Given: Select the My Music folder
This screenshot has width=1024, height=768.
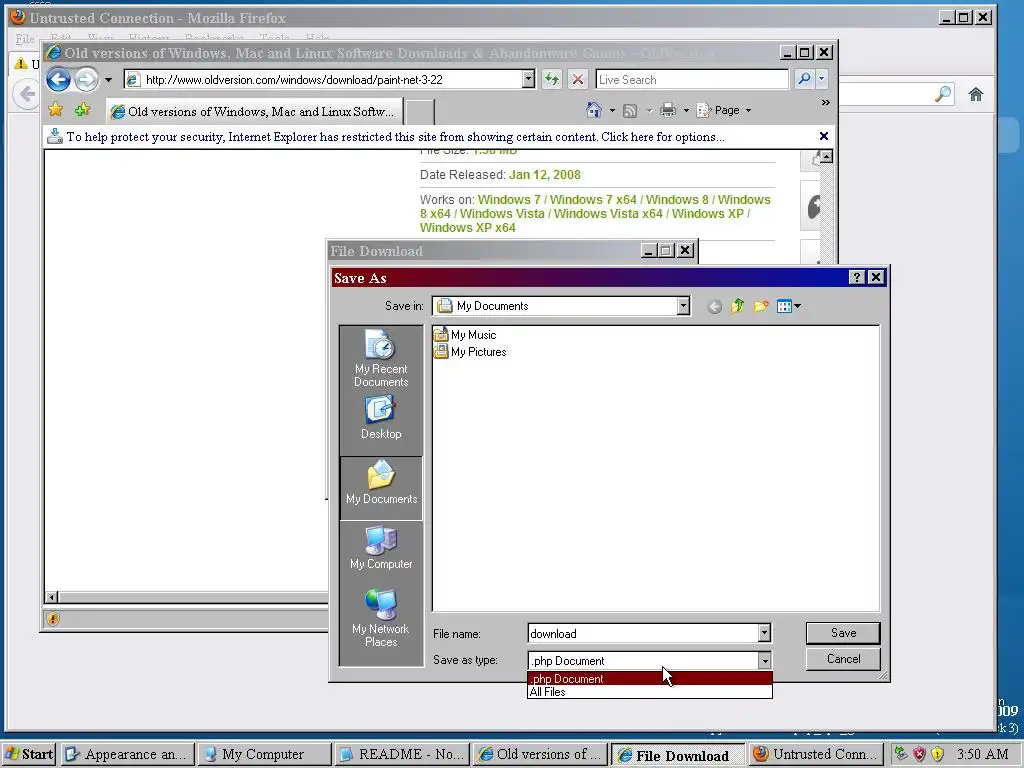Looking at the screenshot, I should [465, 335].
